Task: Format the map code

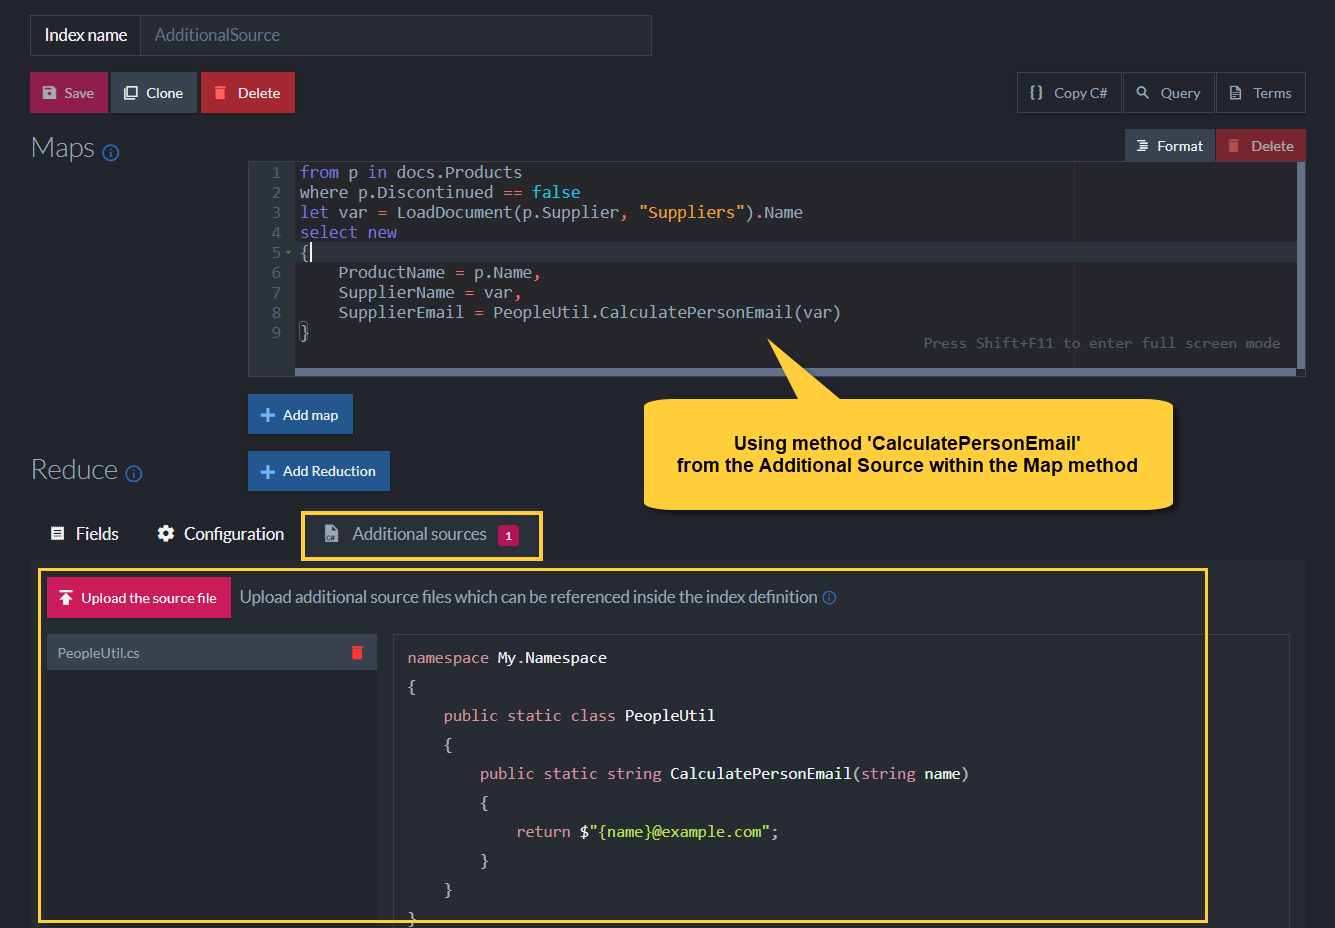Action: coord(1170,146)
